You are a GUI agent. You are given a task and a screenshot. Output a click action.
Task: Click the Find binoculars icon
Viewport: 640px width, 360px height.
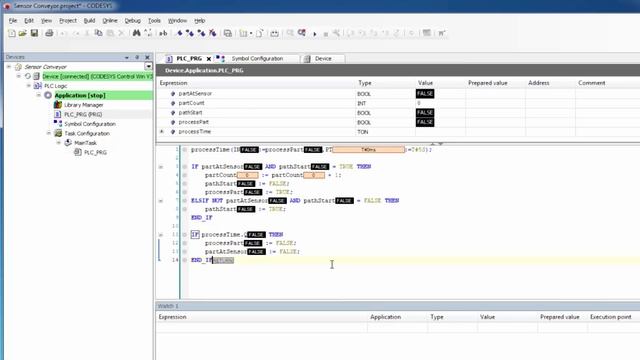(x=137, y=33)
